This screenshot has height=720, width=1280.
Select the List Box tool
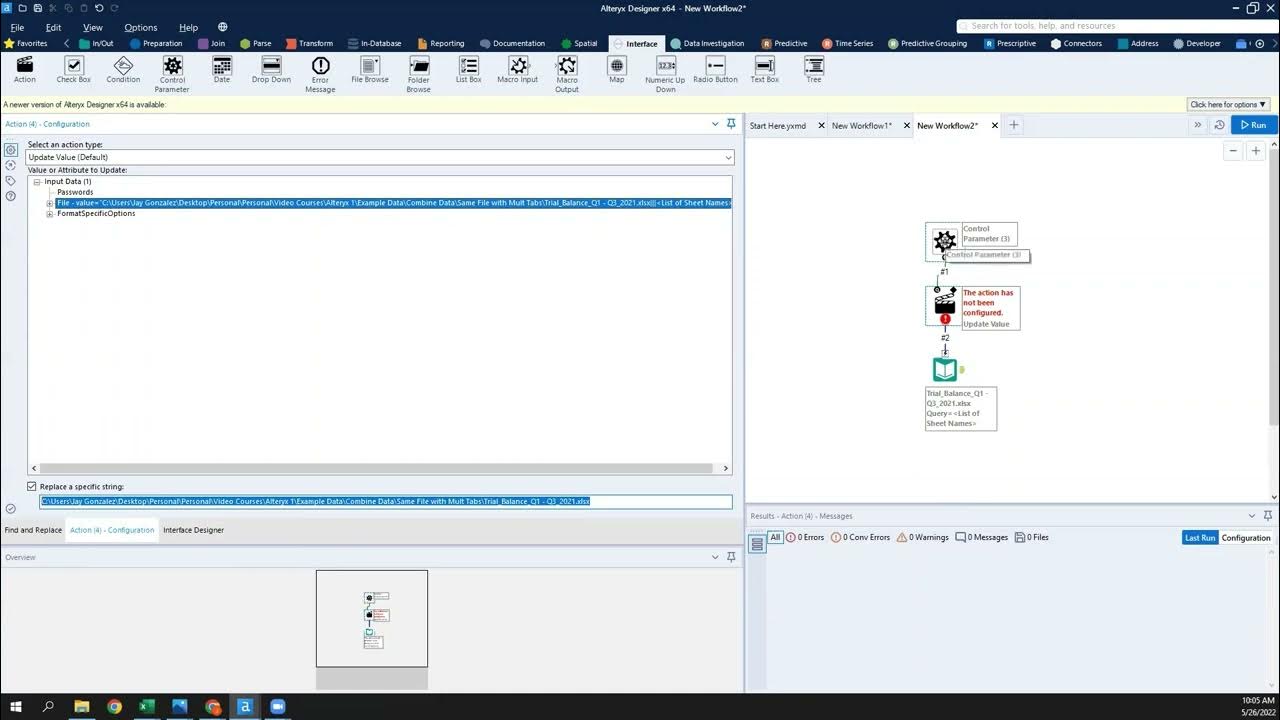click(469, 68)
